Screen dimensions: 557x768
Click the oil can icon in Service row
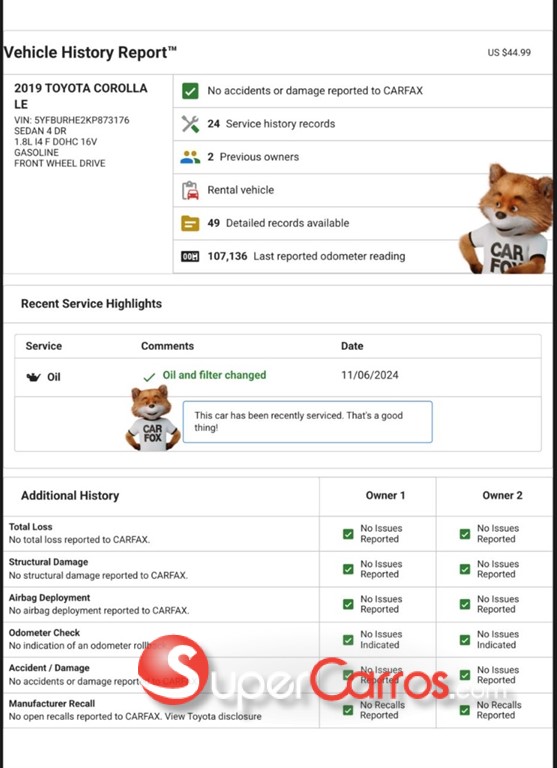coord(33,377)
